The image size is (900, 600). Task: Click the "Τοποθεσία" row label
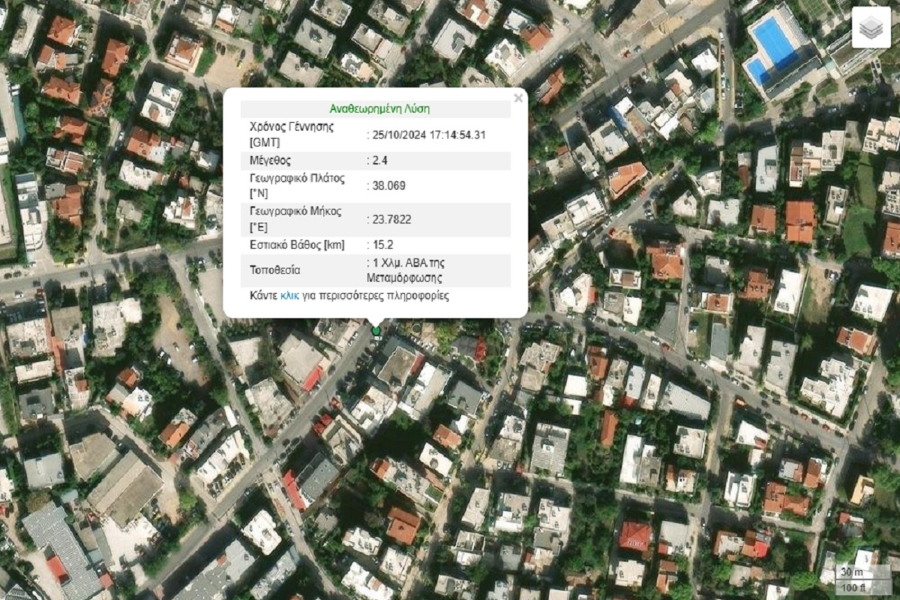pos(275,270)
